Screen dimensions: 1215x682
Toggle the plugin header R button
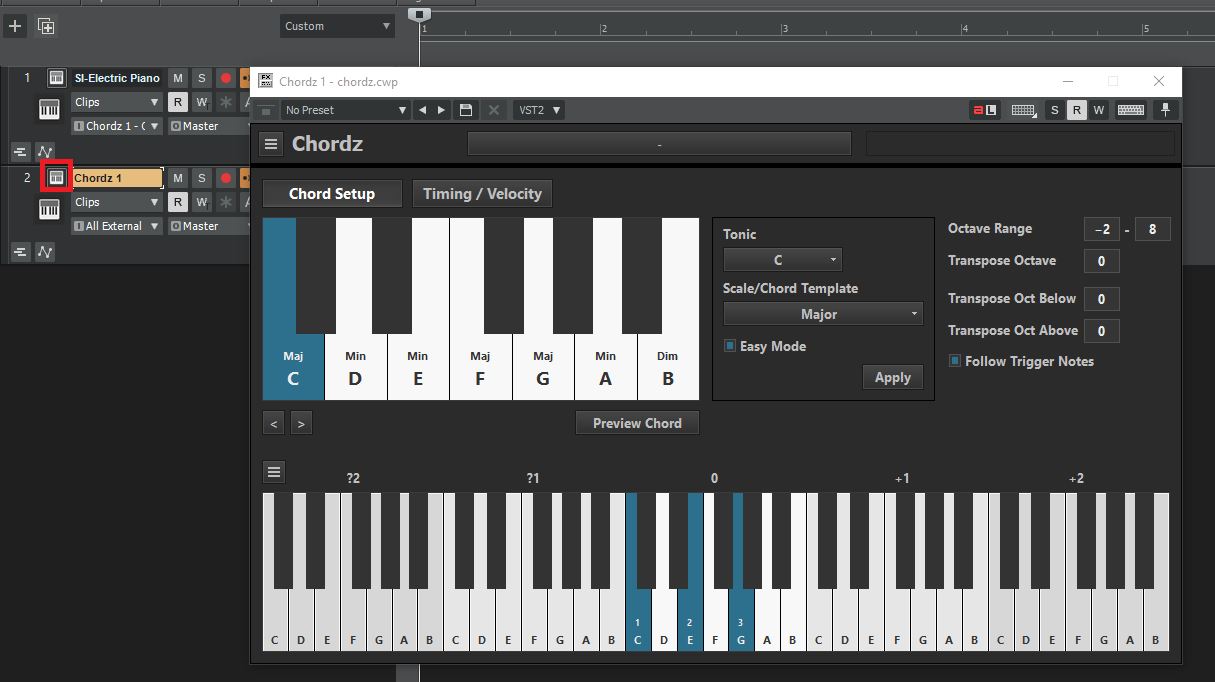click(x=1076, y=110)
